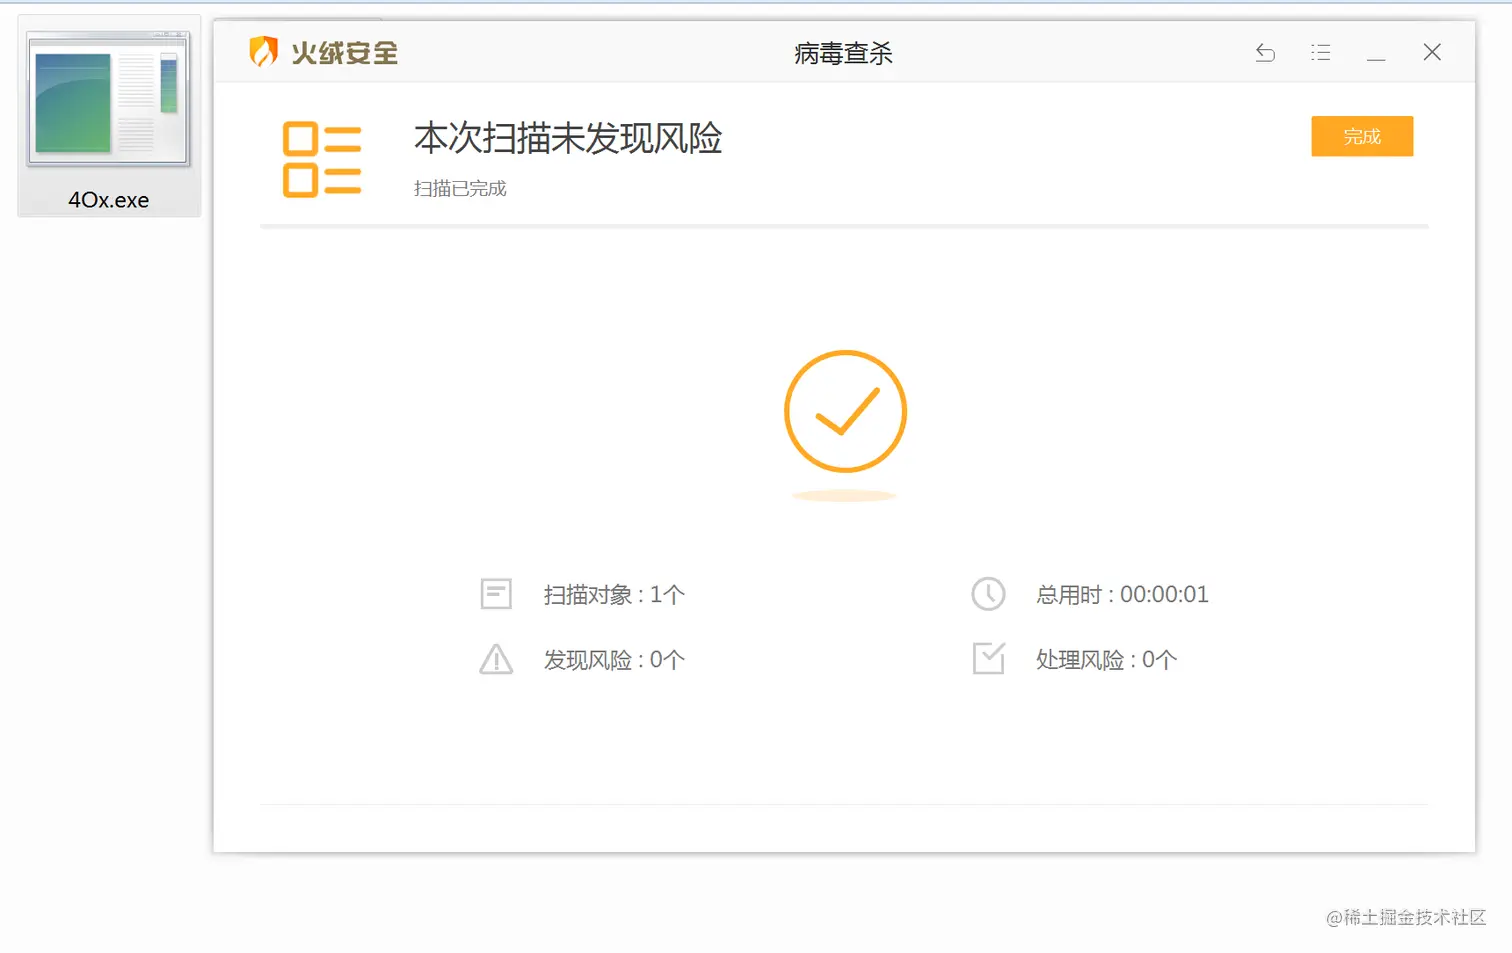Click the 火绒安全 shield logo
The image size is (1512, 953).
(263, 51)
